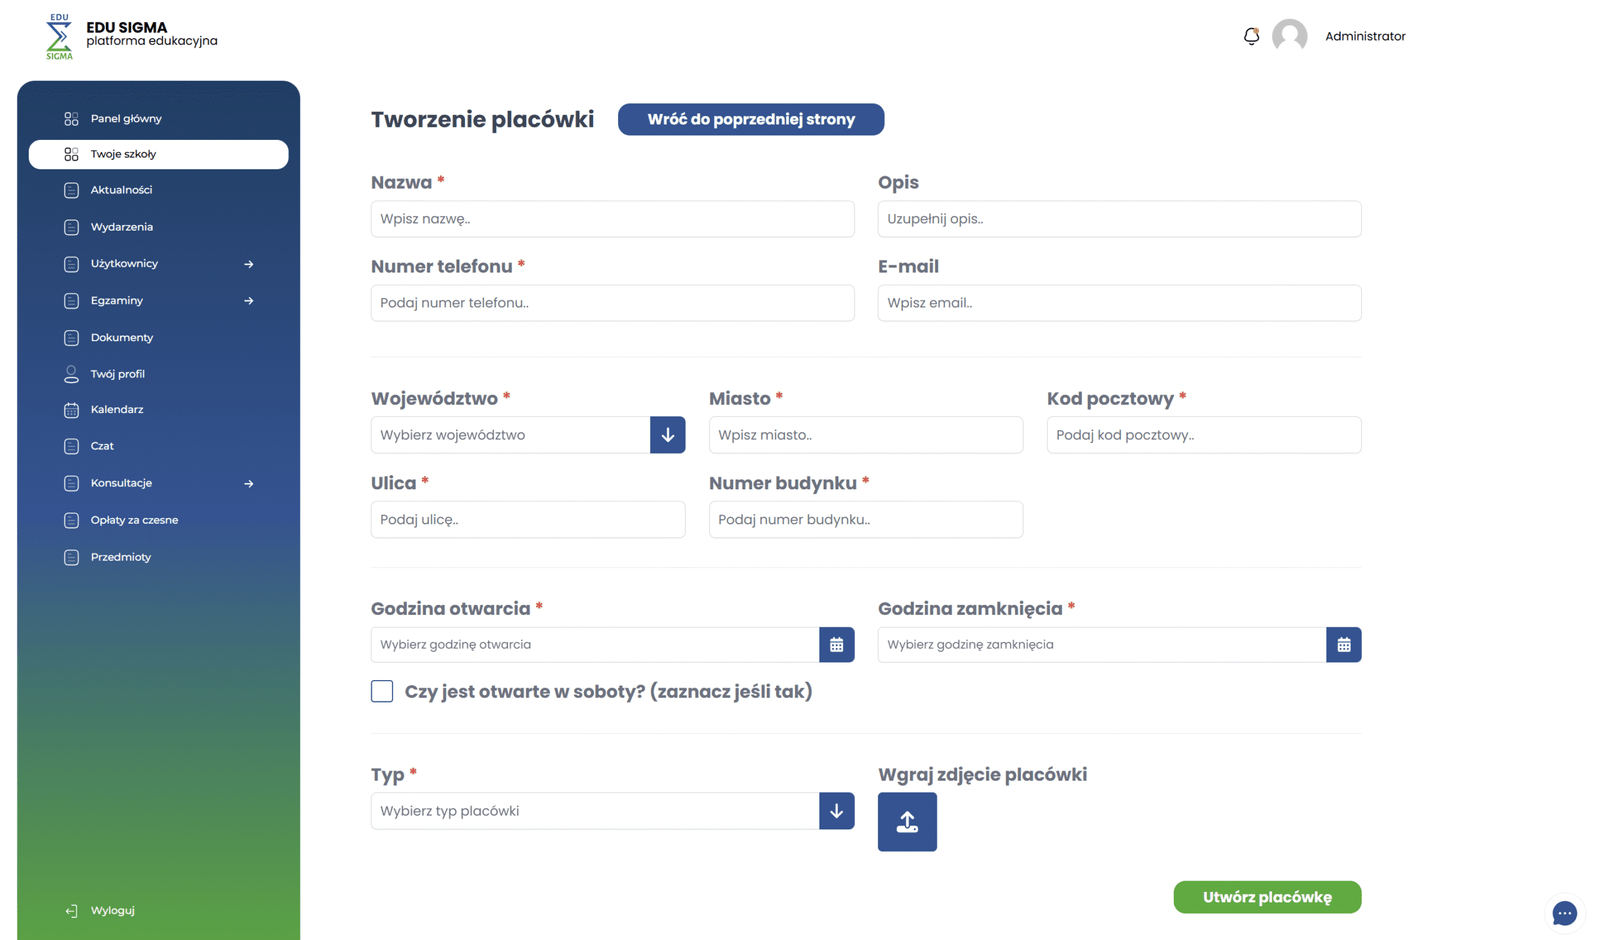Open the Typ placówki dropdown
1600x940 pixels.
pos(836,811)
